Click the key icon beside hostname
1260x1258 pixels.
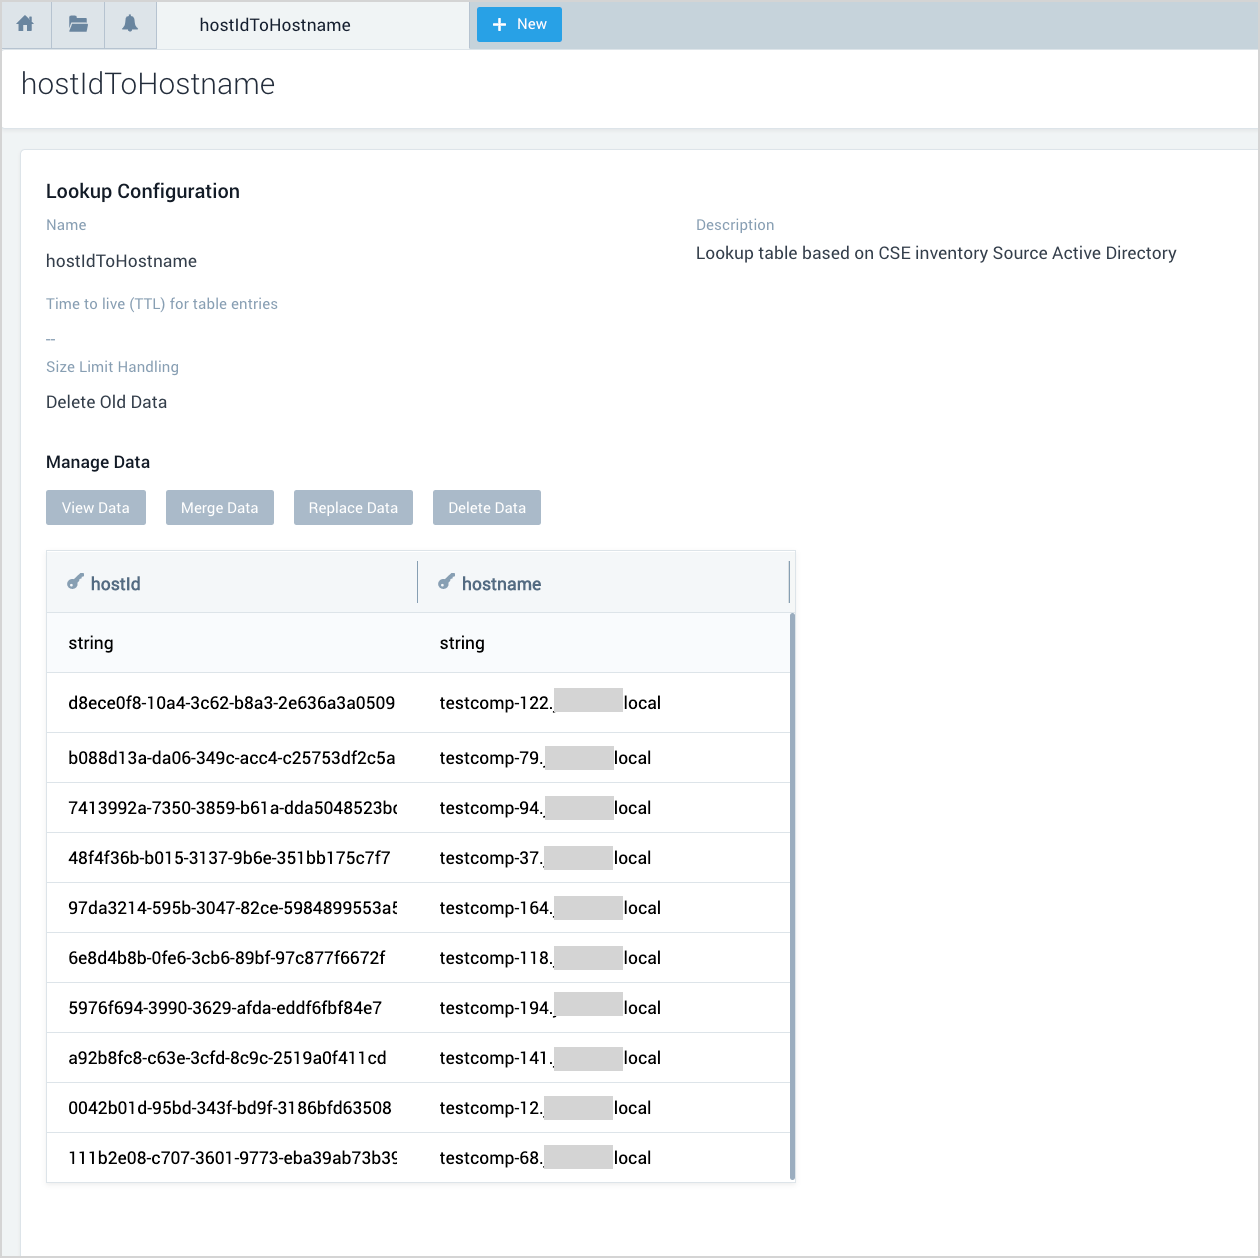pyautogui.click(x=446, y=582)
